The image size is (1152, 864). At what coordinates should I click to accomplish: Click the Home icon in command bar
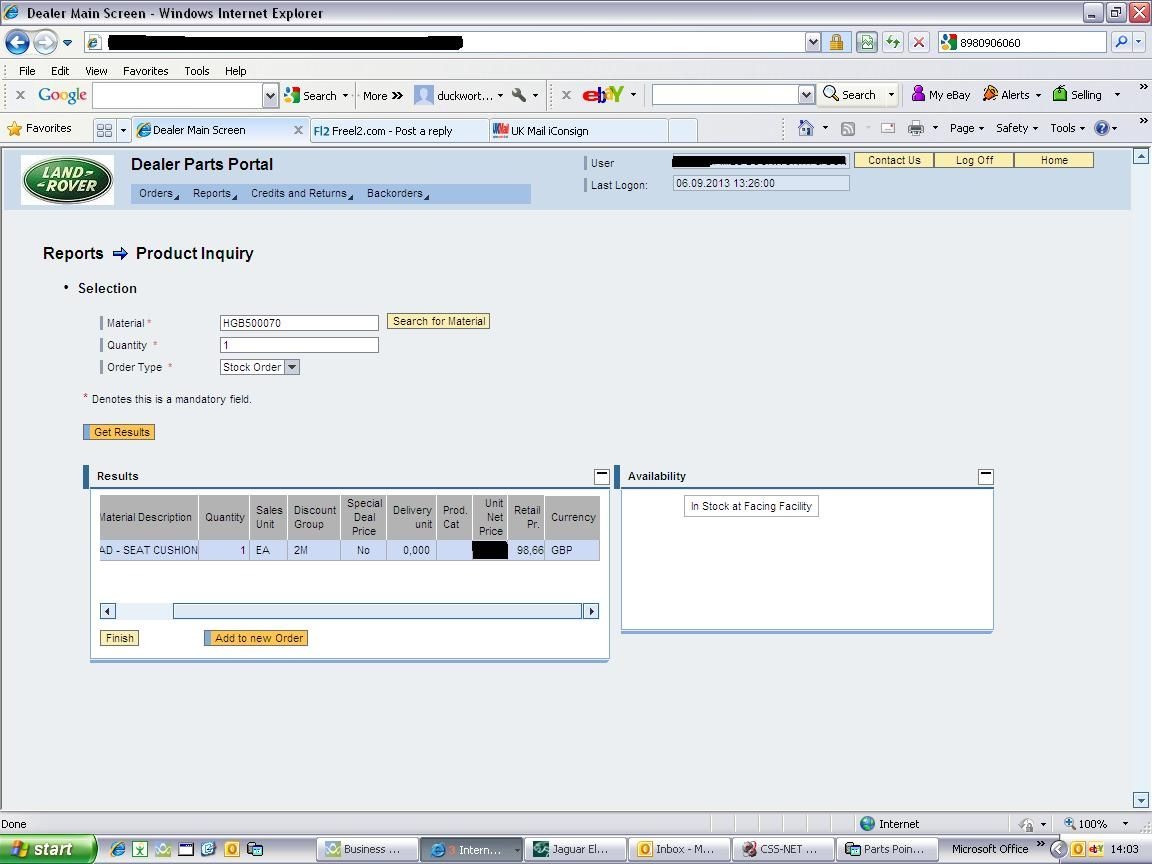coord(806,128)
